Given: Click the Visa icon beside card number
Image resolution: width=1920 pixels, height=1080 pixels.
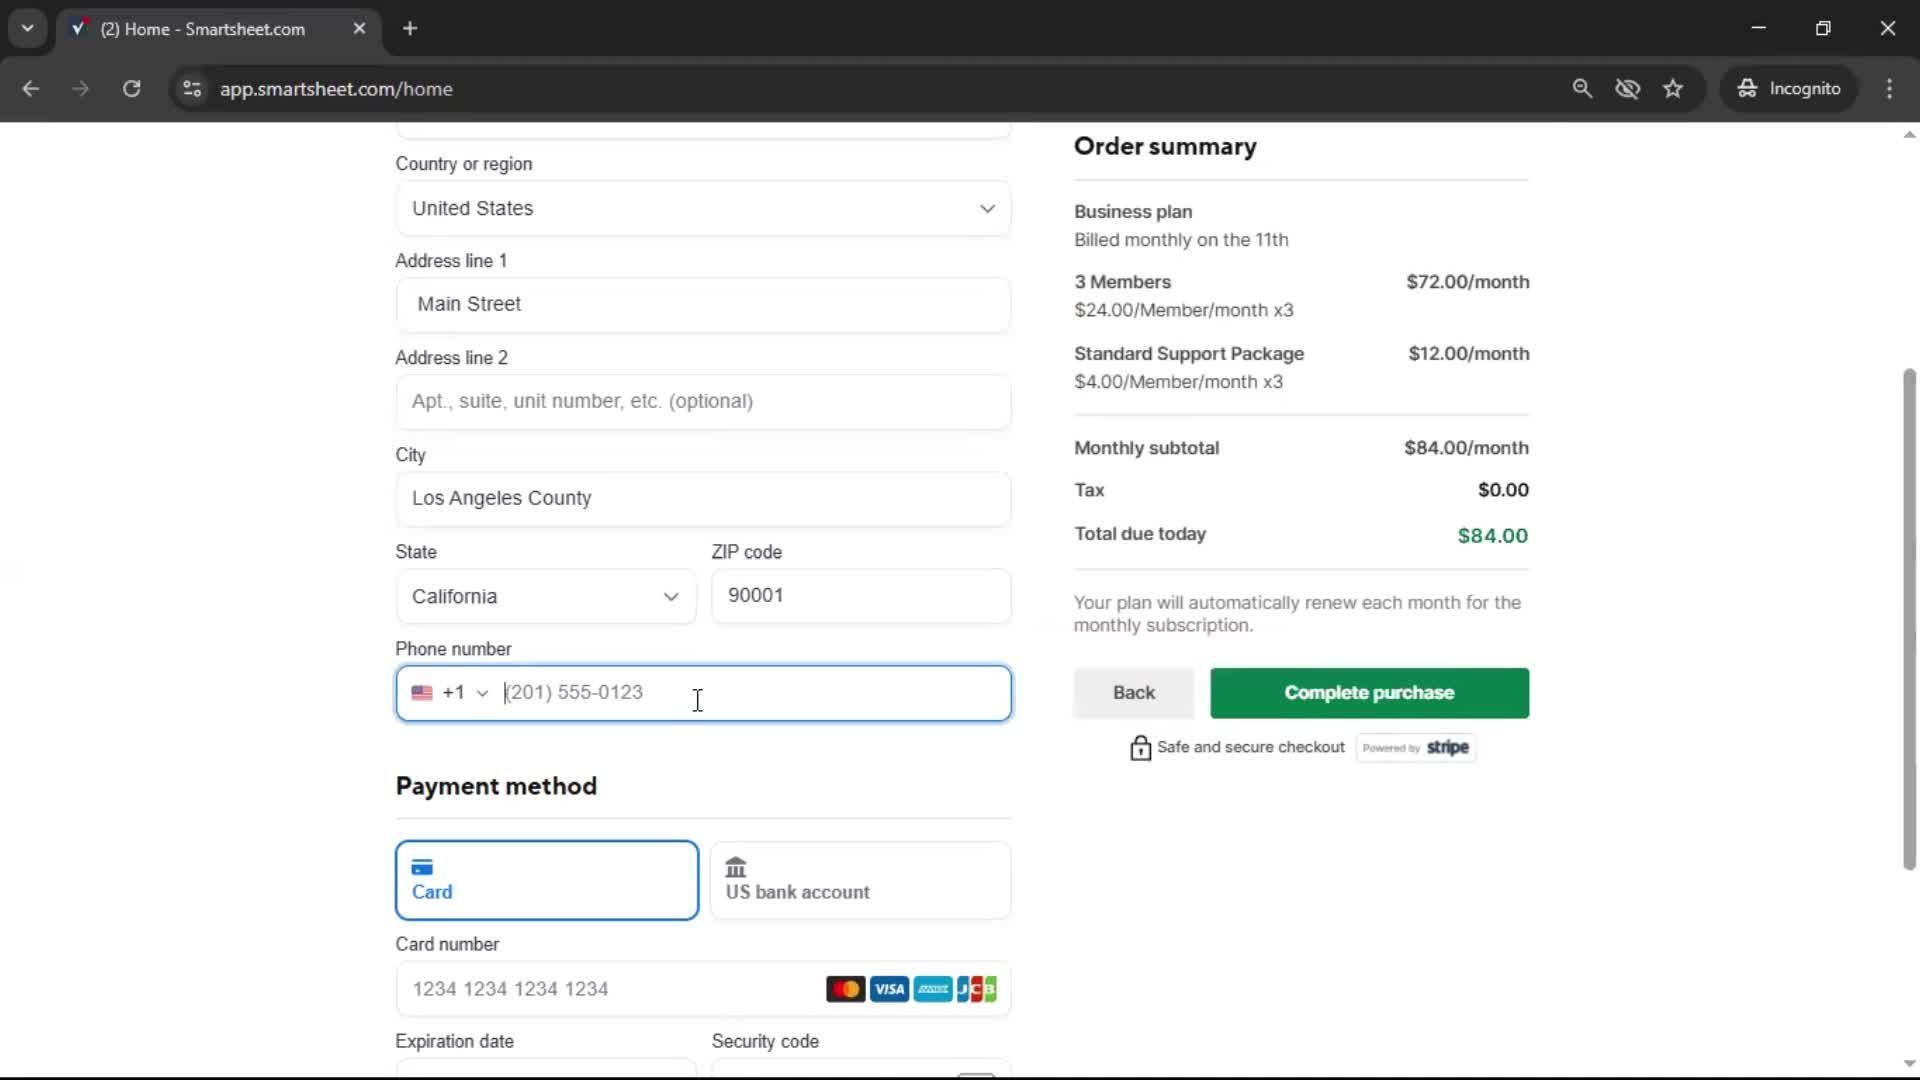Looking at the screenshot, I should pyautogui.click(x=888, y=988).
